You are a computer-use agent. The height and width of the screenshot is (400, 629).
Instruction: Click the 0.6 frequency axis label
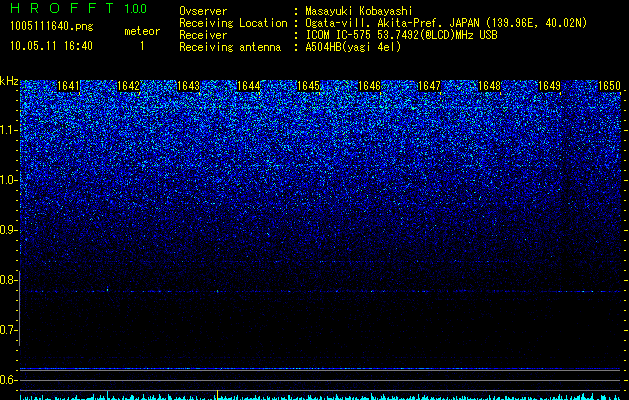(8, 380)
